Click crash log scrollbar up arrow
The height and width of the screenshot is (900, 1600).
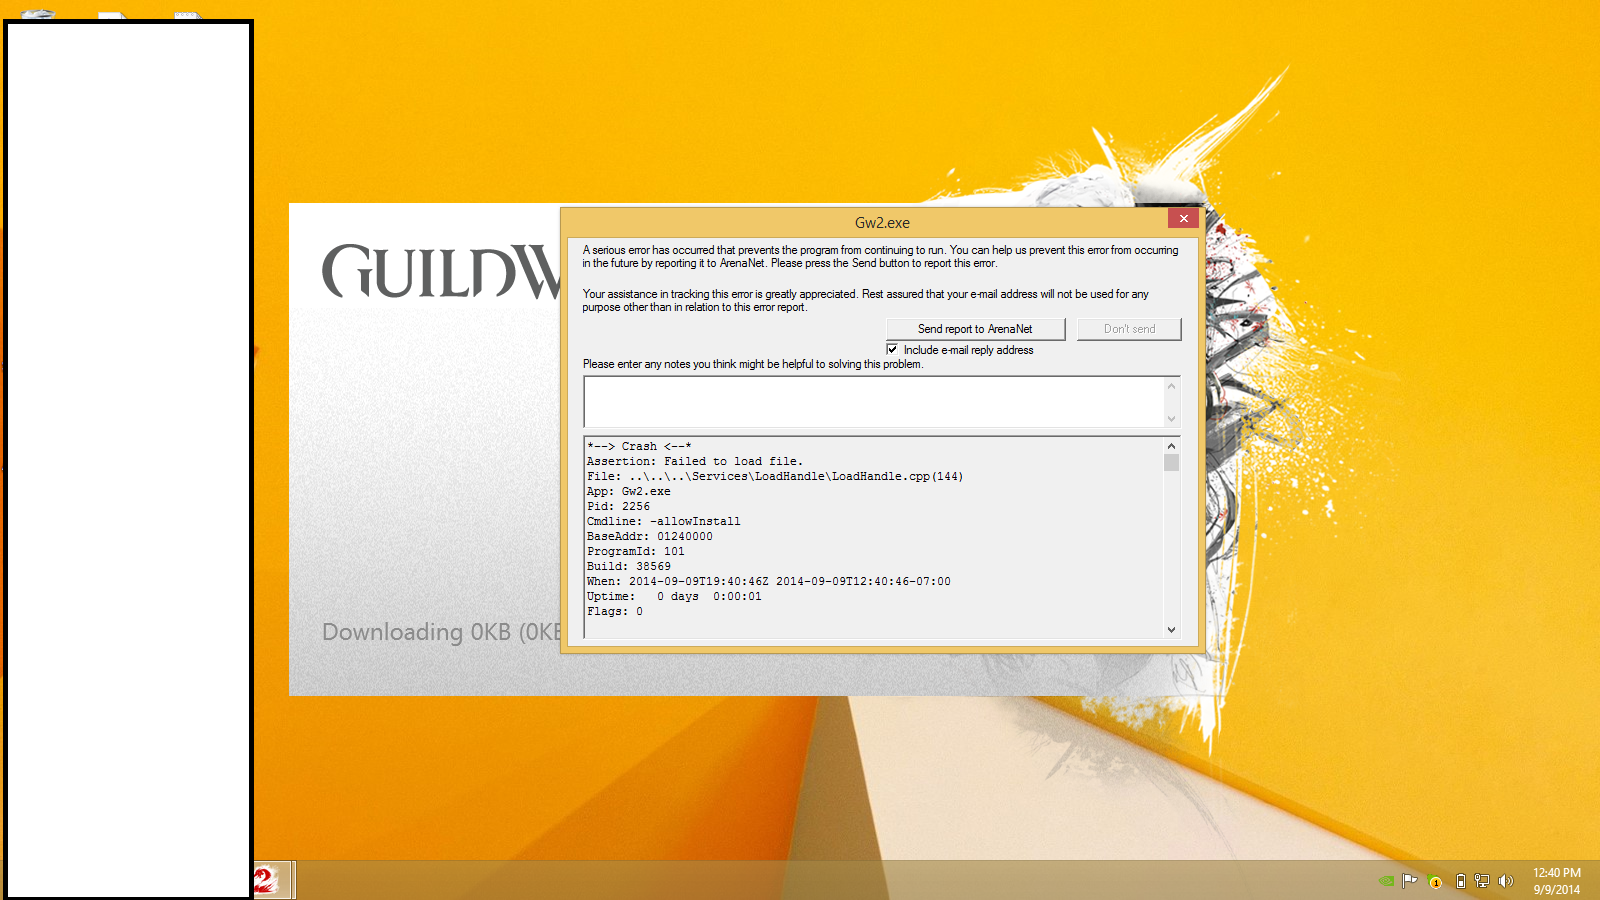tap(1171, 446)
